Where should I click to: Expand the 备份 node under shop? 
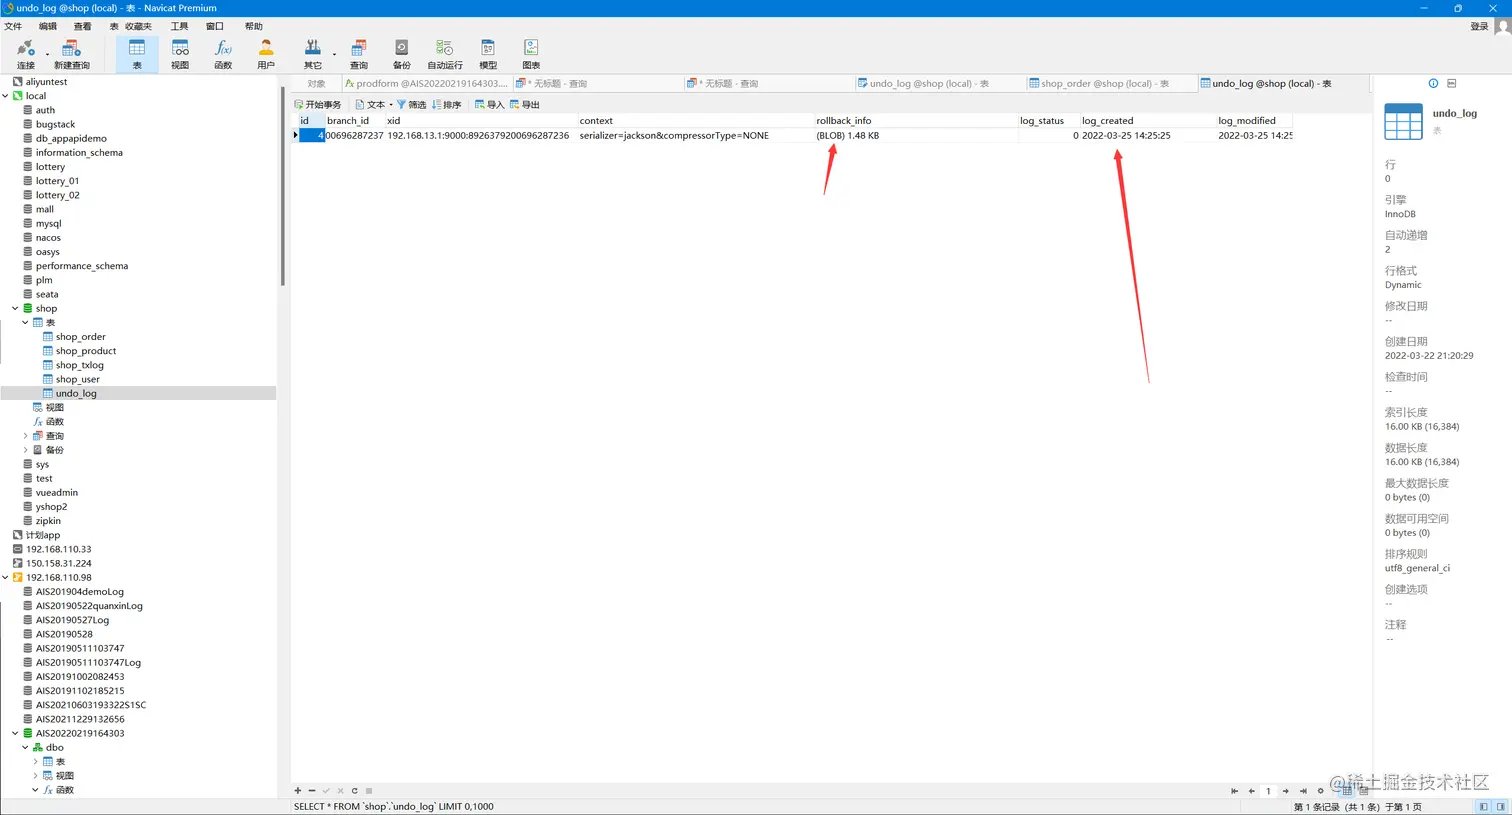coord(25,450)
